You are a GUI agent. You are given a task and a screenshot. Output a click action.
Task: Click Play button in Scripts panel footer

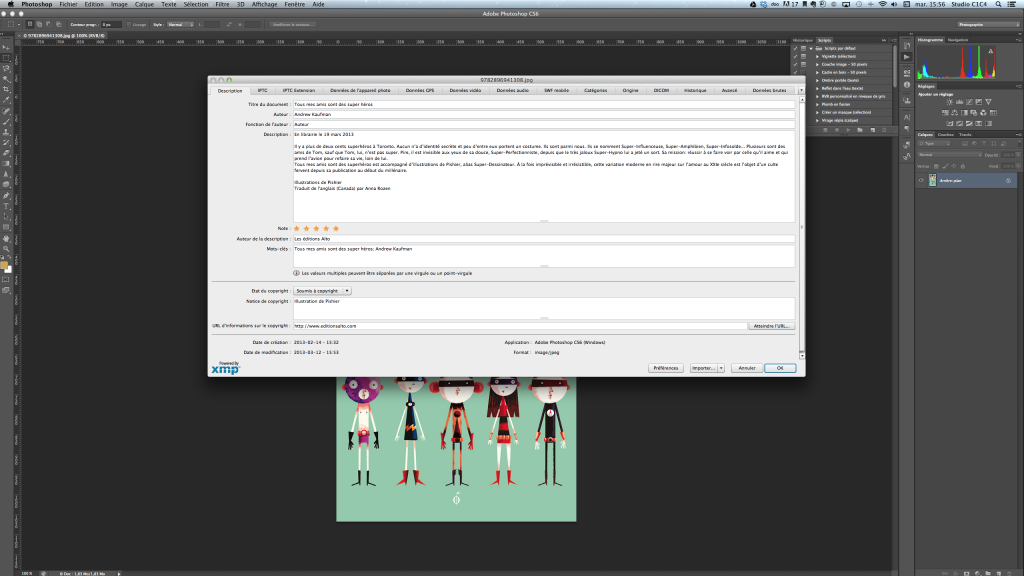pyautogui.click(x=848, y=130)
